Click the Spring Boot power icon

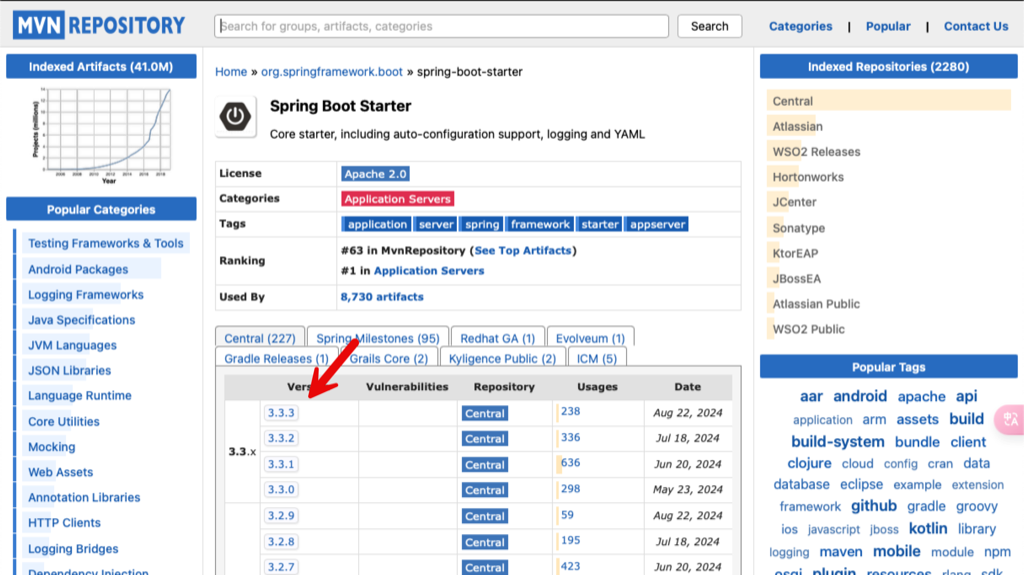coord(236,117)
